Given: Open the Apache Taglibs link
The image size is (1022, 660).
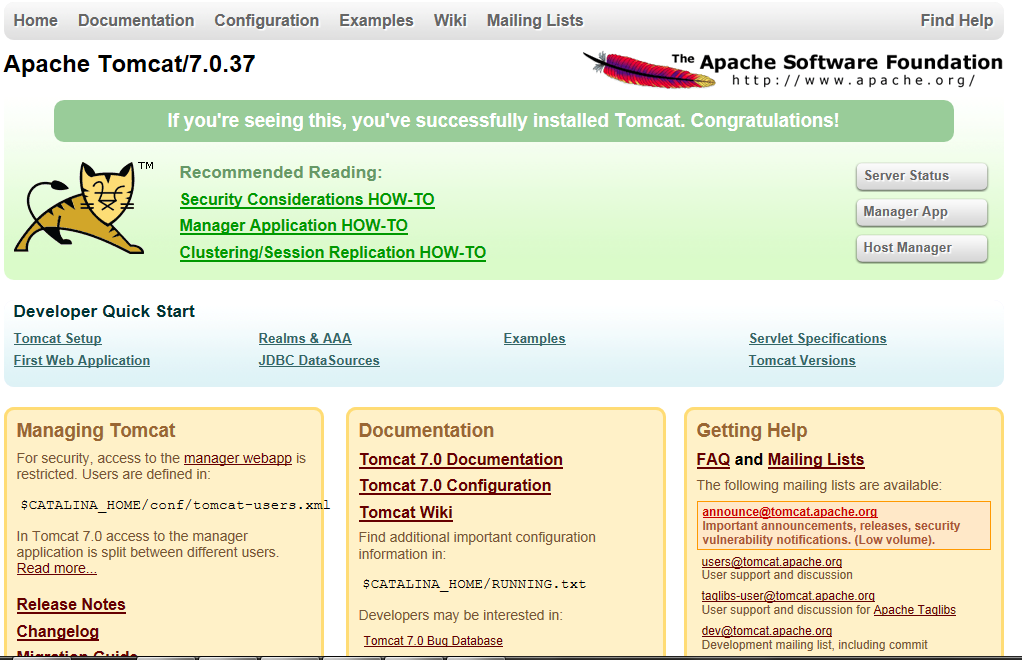Looking at the screenshot, I should (x=914, y=610).
